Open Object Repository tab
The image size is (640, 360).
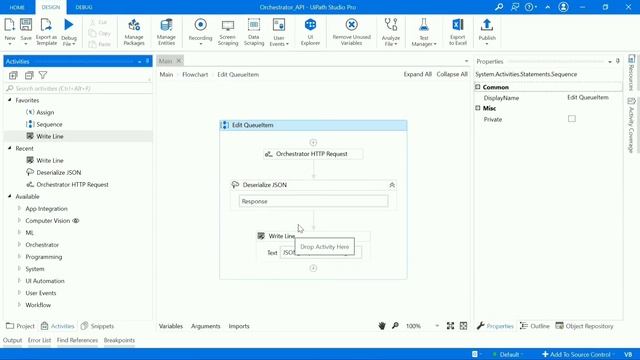584,326
